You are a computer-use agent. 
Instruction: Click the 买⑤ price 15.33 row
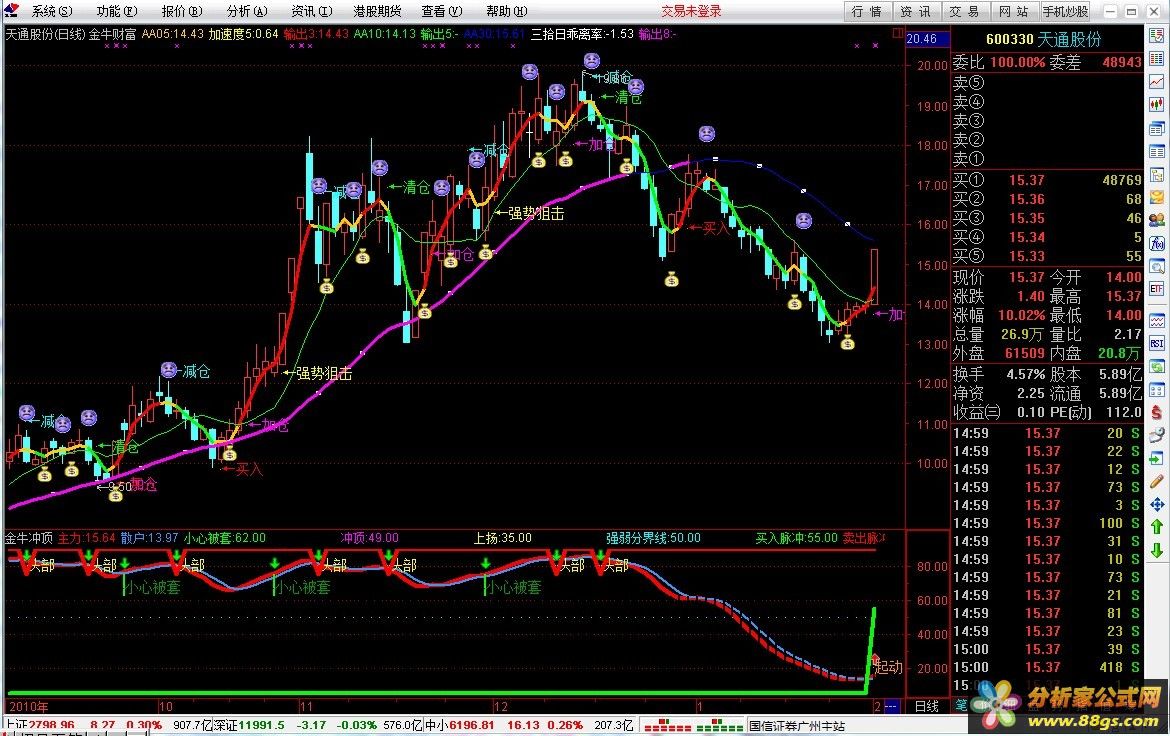1047,256
